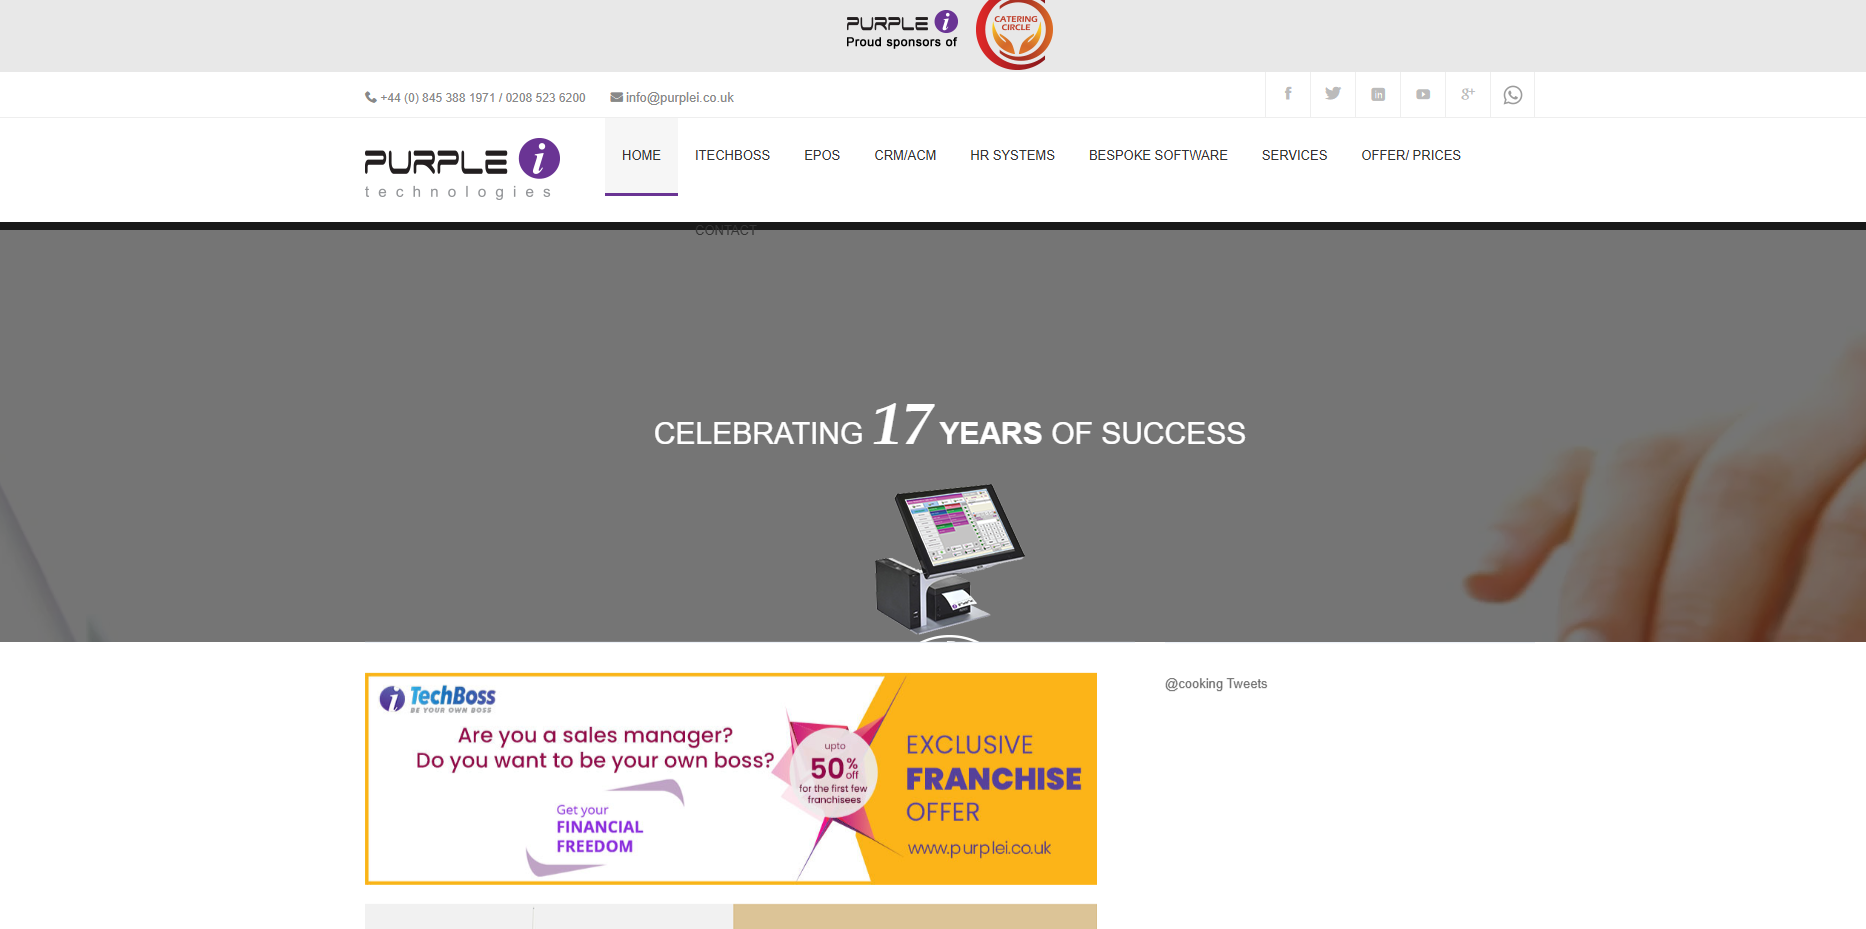
Task: Open the EPOS menu item
Action: (822, 156)
